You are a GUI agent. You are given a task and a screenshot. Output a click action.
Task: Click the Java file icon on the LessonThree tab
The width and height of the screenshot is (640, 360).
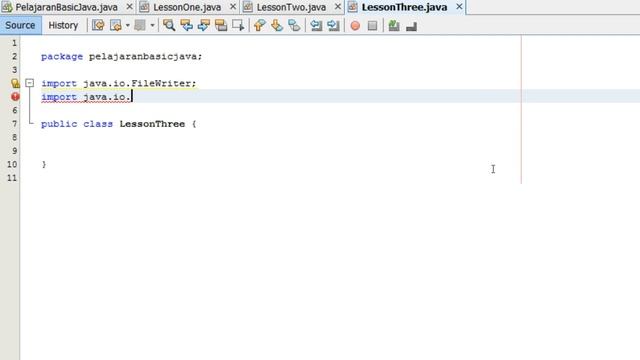[x=353, y=7]
